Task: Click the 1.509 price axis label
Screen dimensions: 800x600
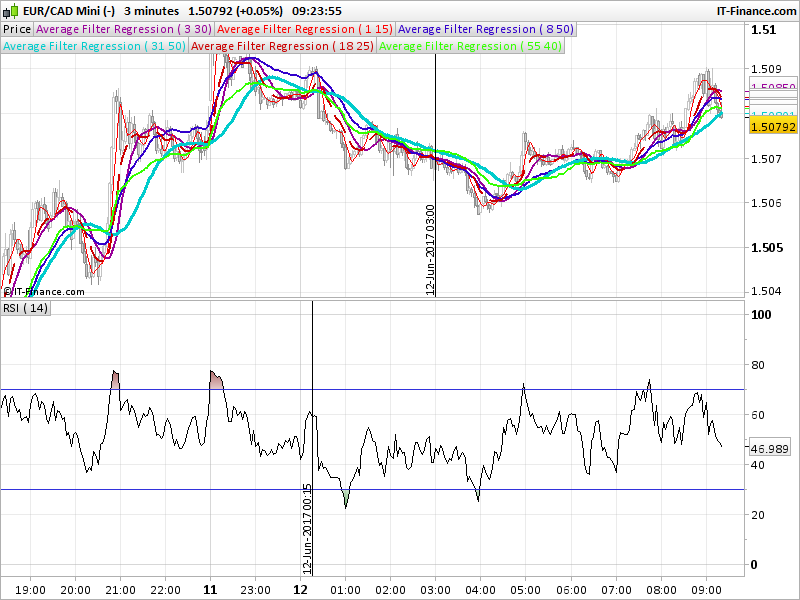Action: pos(766,69)
